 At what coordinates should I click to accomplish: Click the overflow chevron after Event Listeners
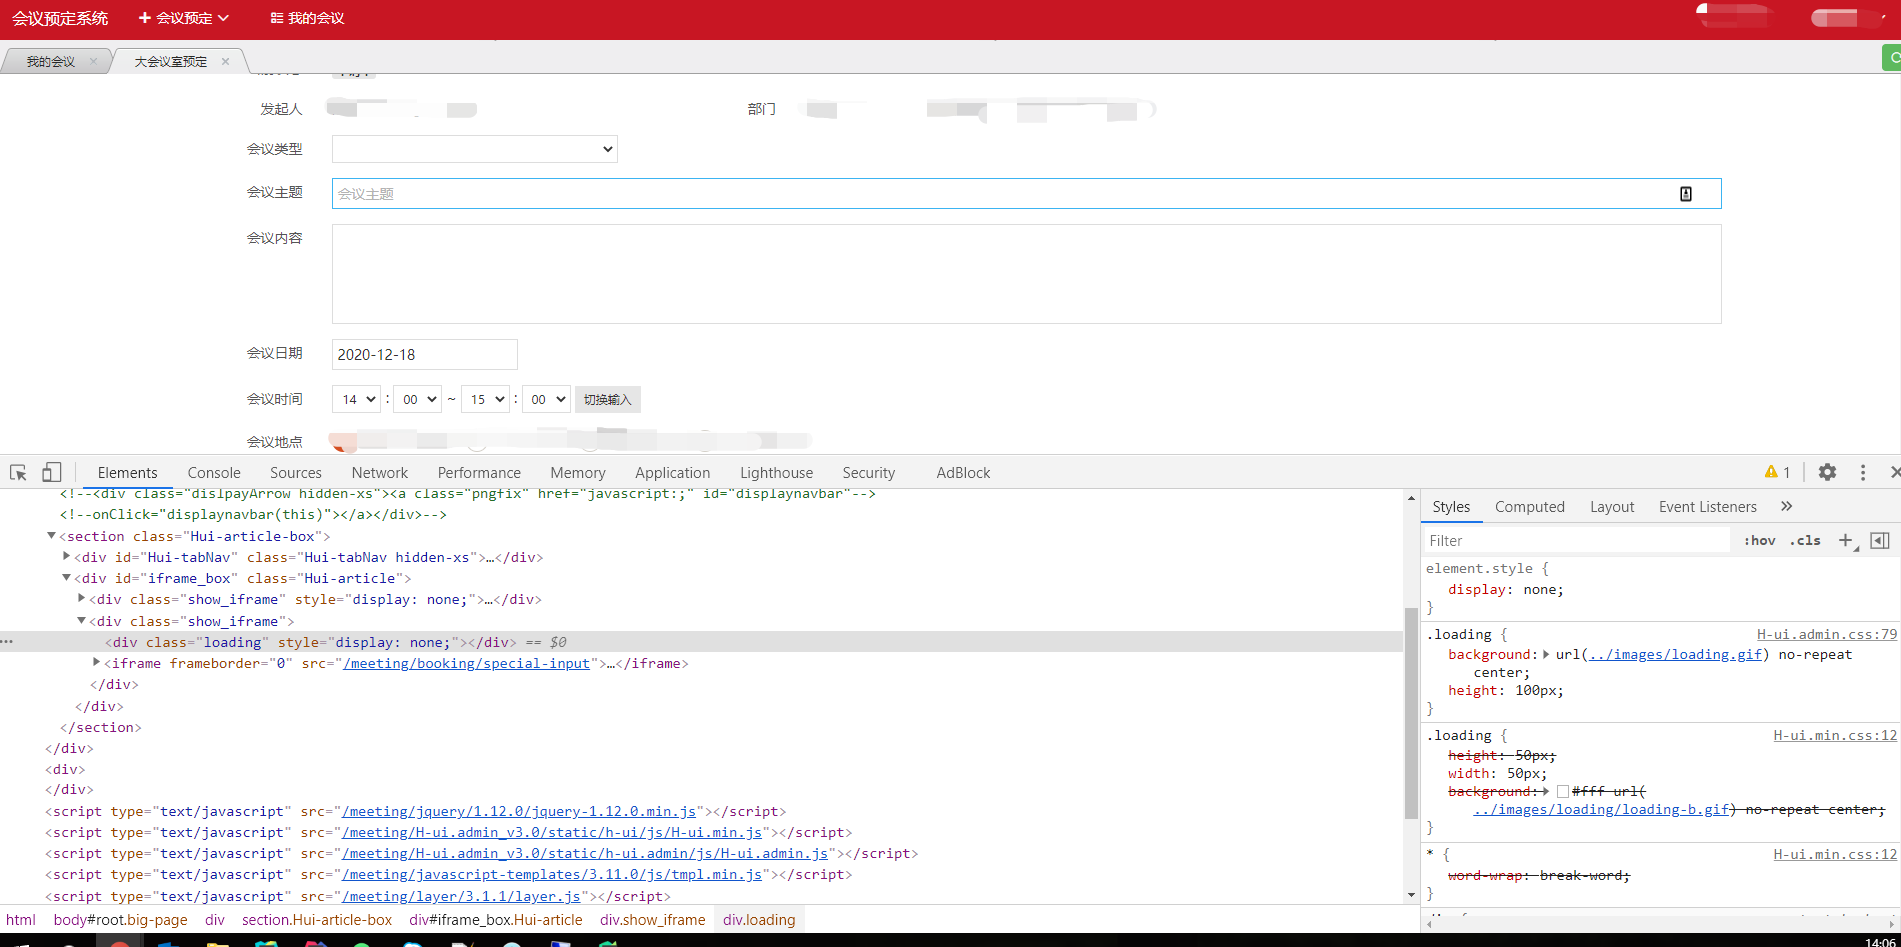point(1787,506)
